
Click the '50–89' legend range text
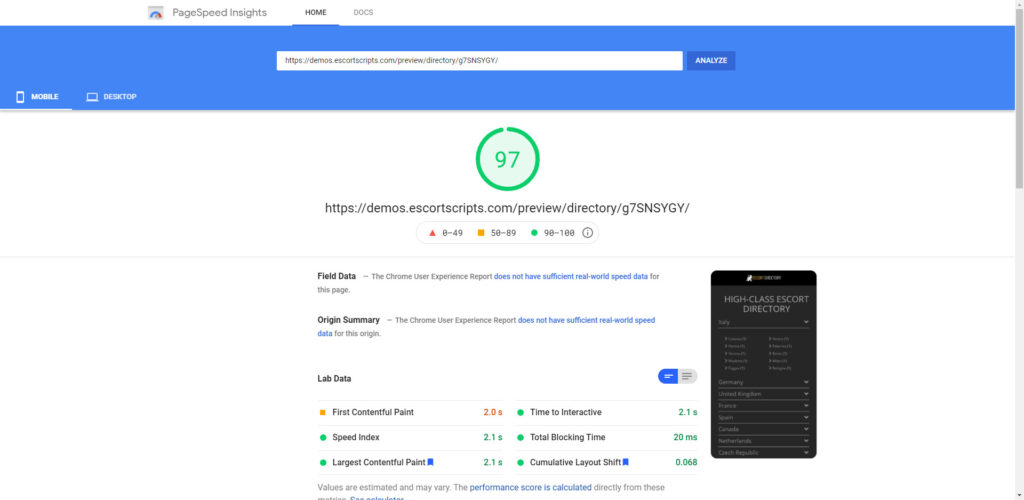[504, 233]
